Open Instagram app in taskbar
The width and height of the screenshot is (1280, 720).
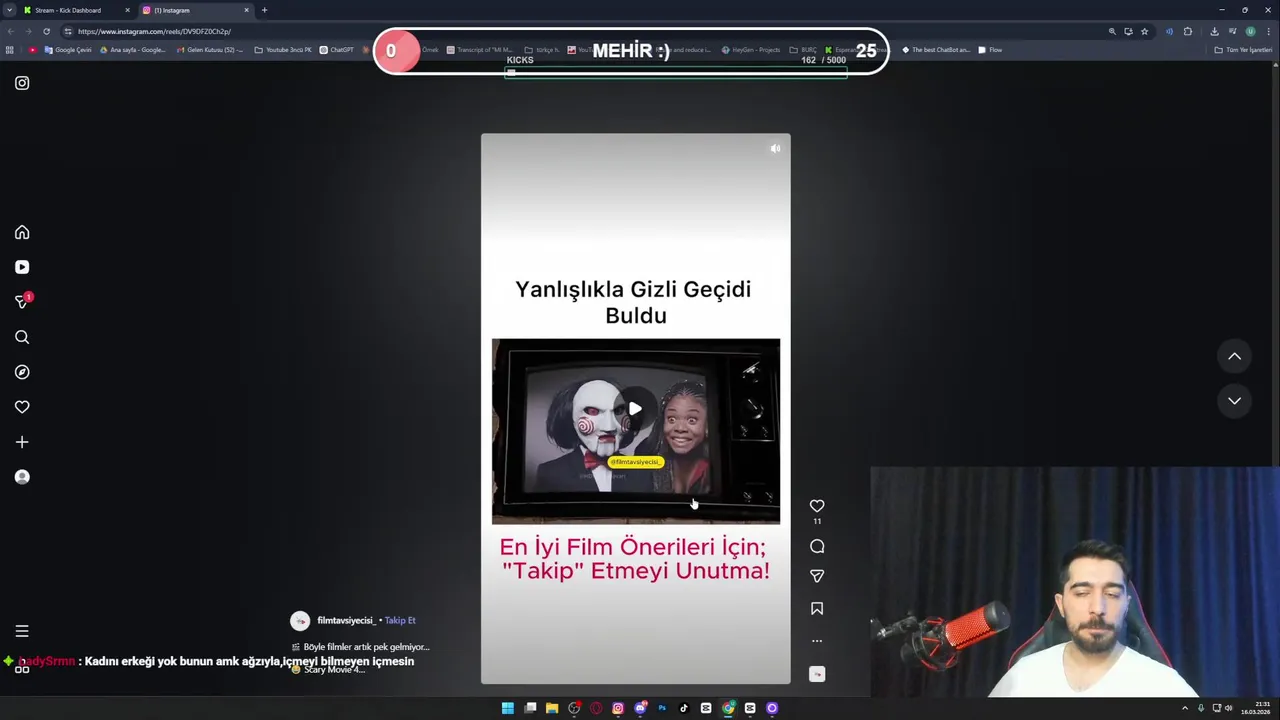coord(618,708)
